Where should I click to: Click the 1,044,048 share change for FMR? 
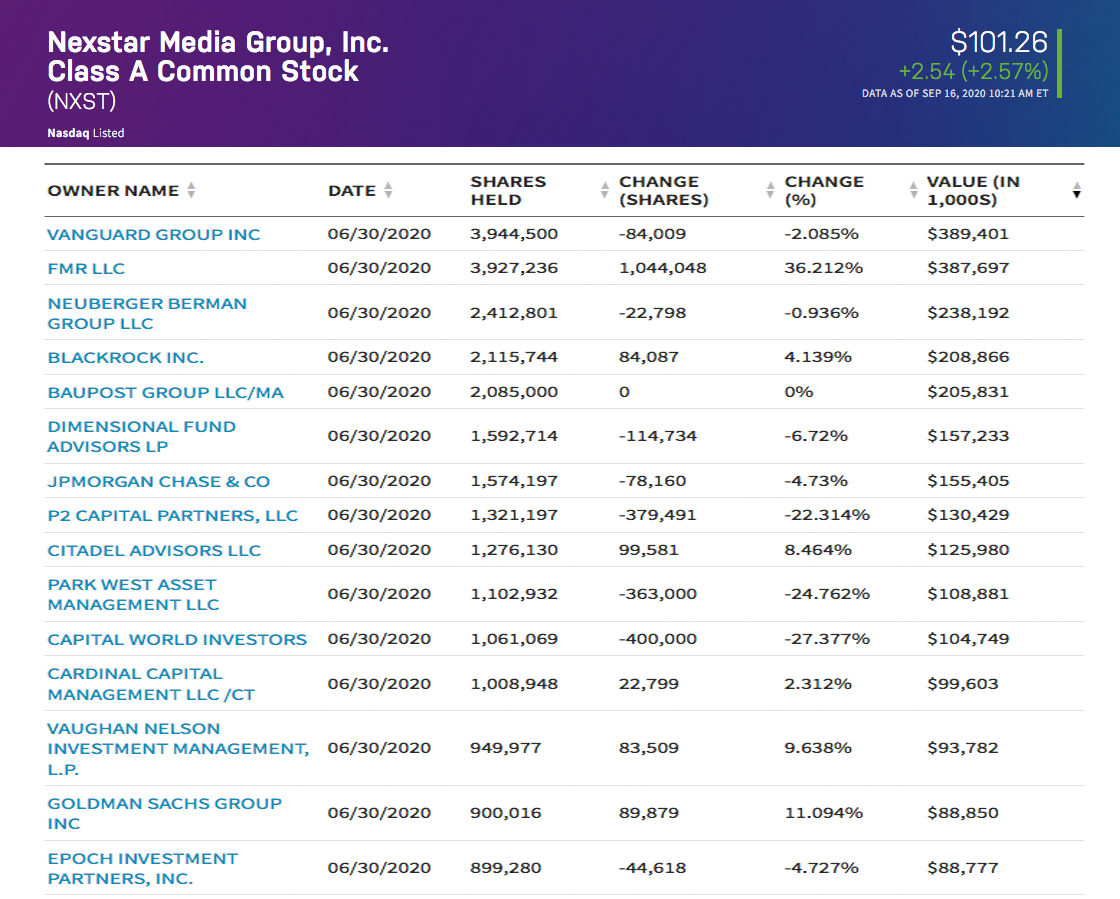[663, 268]
